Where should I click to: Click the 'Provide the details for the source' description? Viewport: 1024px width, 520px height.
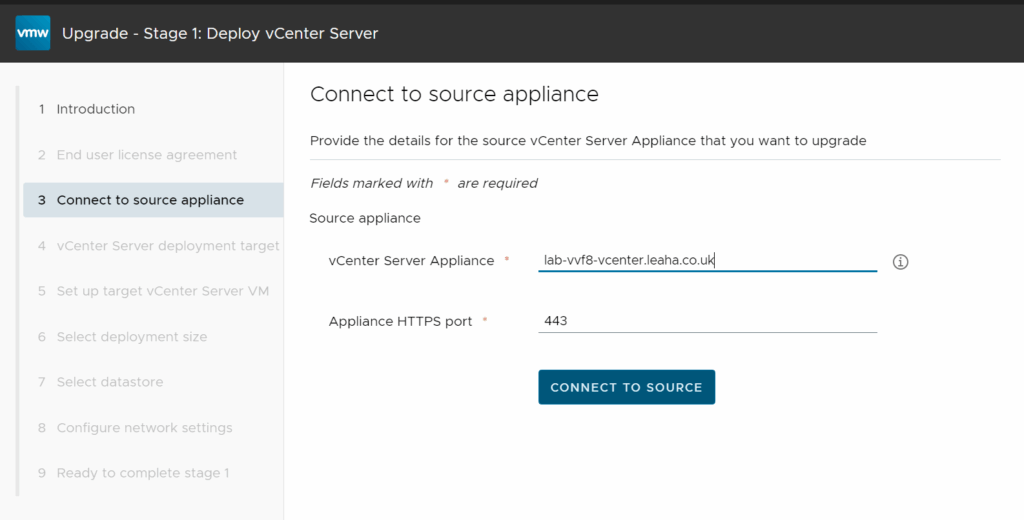(x=588, y=140)
